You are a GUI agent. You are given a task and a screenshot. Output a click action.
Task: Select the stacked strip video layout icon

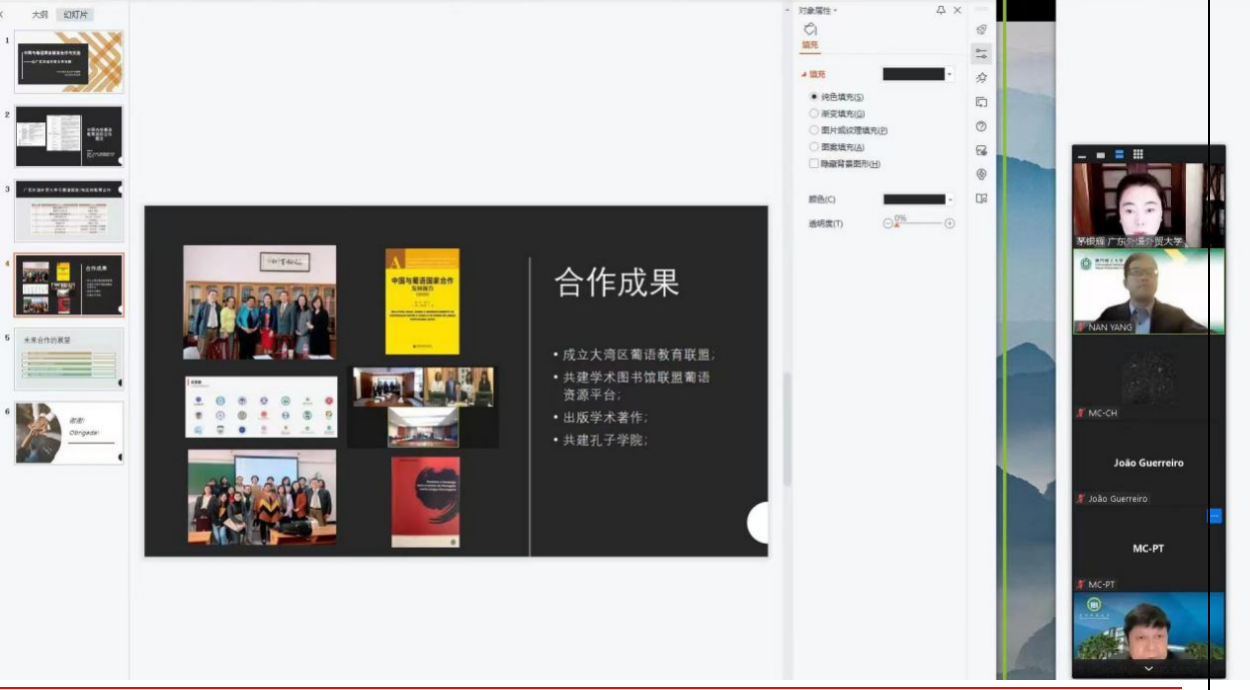pos(1119,154)
